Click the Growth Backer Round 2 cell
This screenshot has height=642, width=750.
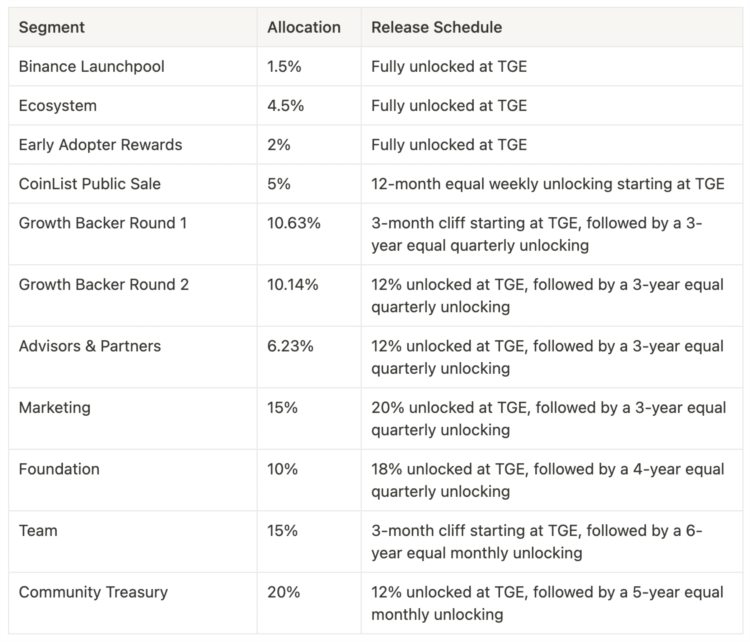click(104, 285)
